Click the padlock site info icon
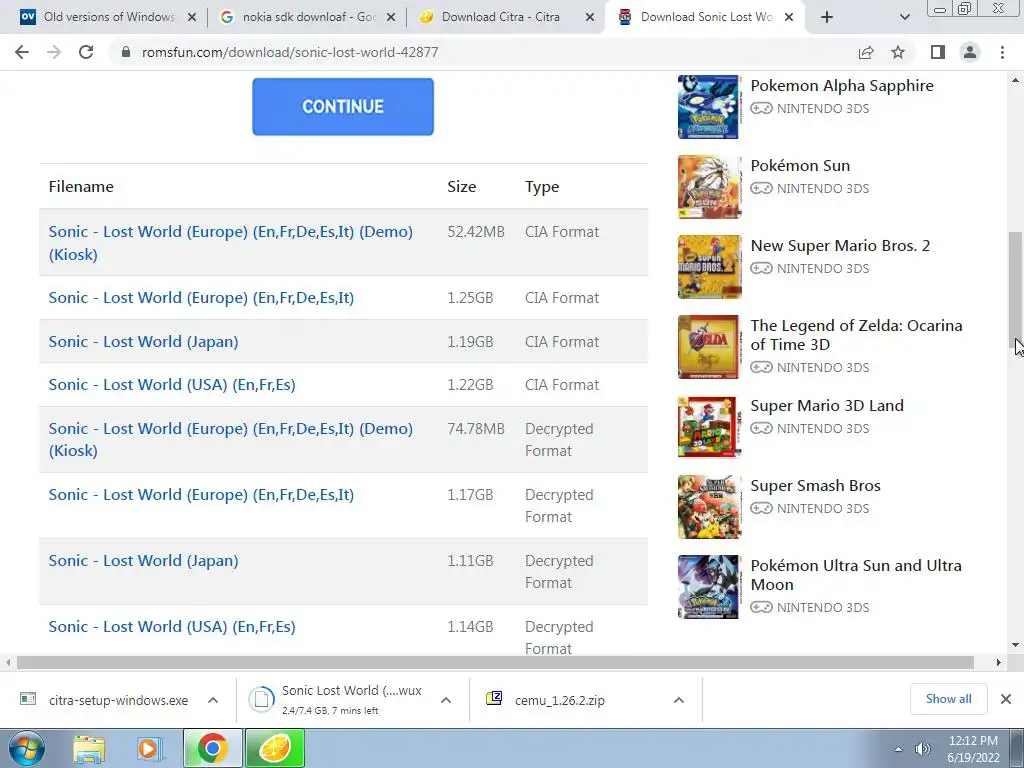Image resolution: width=1024 pixels, height=768 pixels. (x=125, y=52)
